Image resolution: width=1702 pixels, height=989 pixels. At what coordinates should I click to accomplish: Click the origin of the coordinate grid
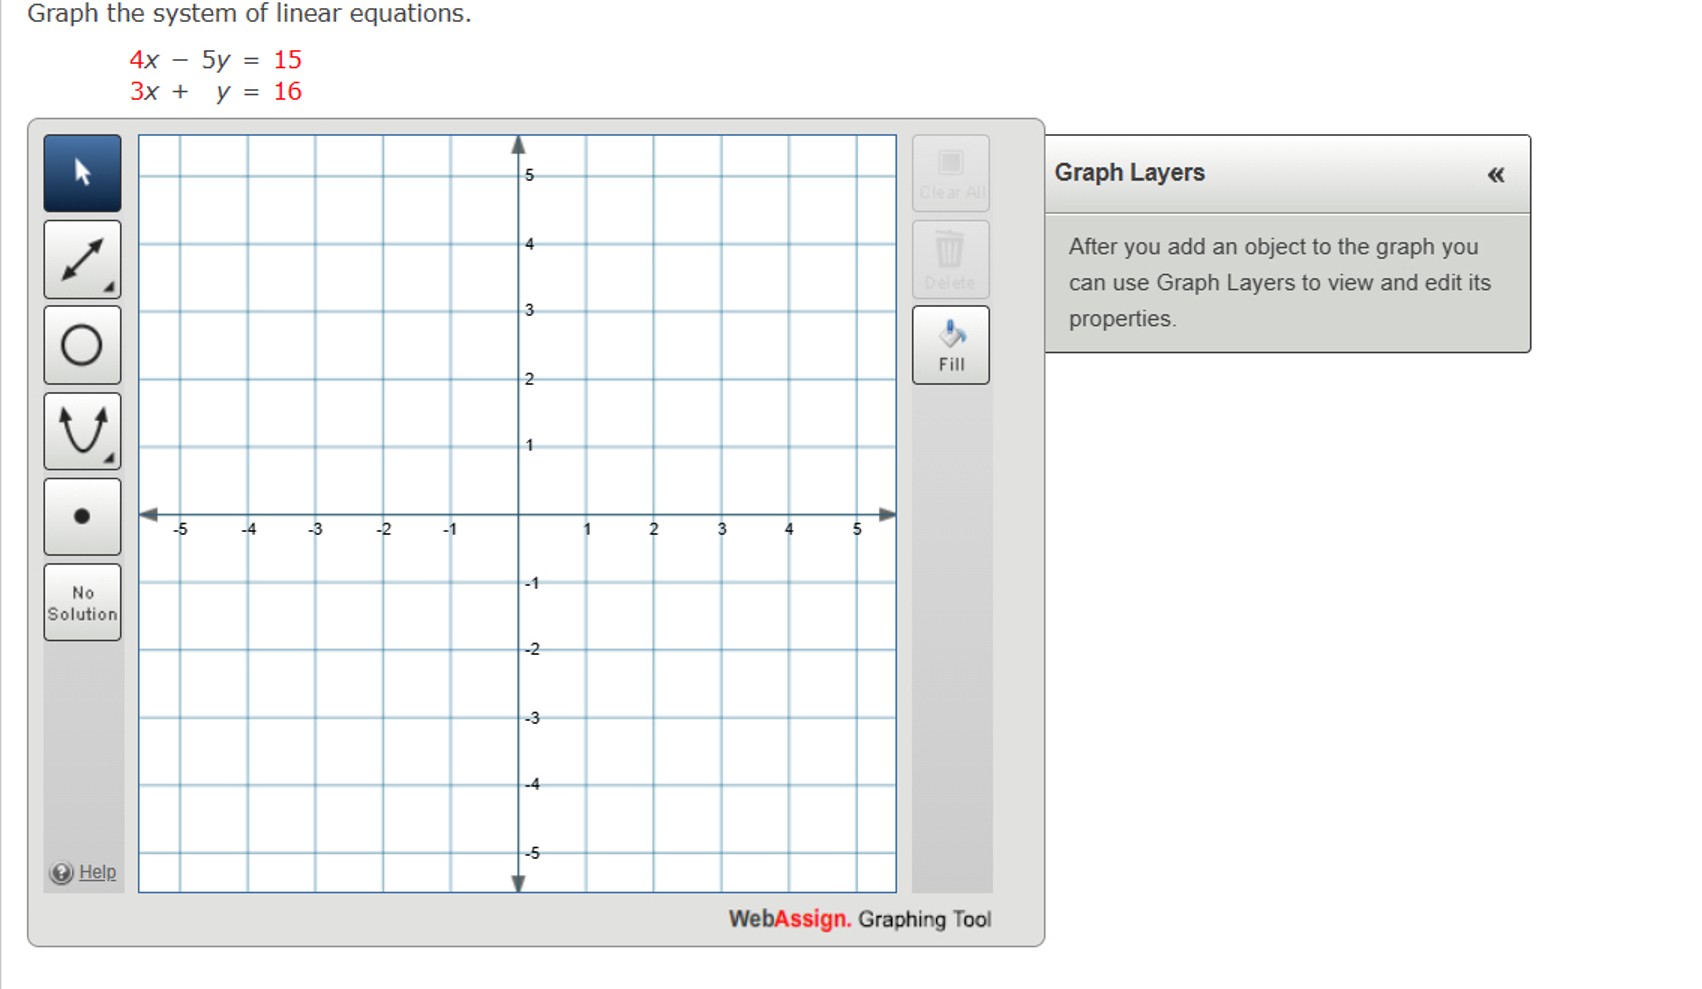519,515
